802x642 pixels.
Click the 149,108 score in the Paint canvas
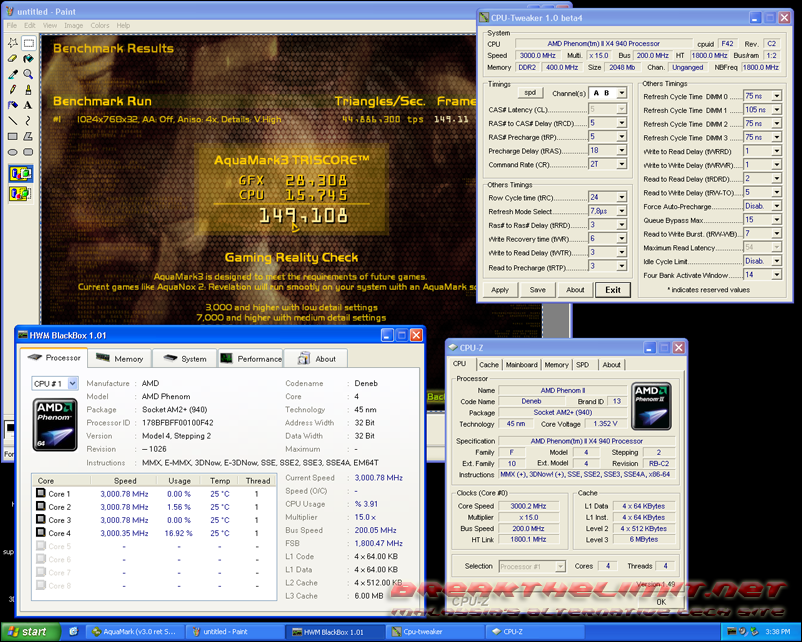303,216
